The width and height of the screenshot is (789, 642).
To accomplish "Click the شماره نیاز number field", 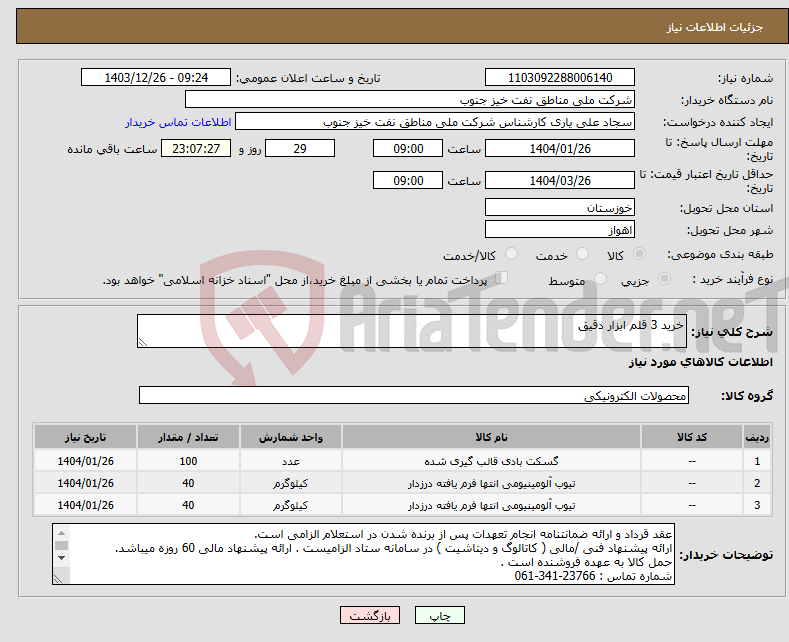I will point(560,77).
